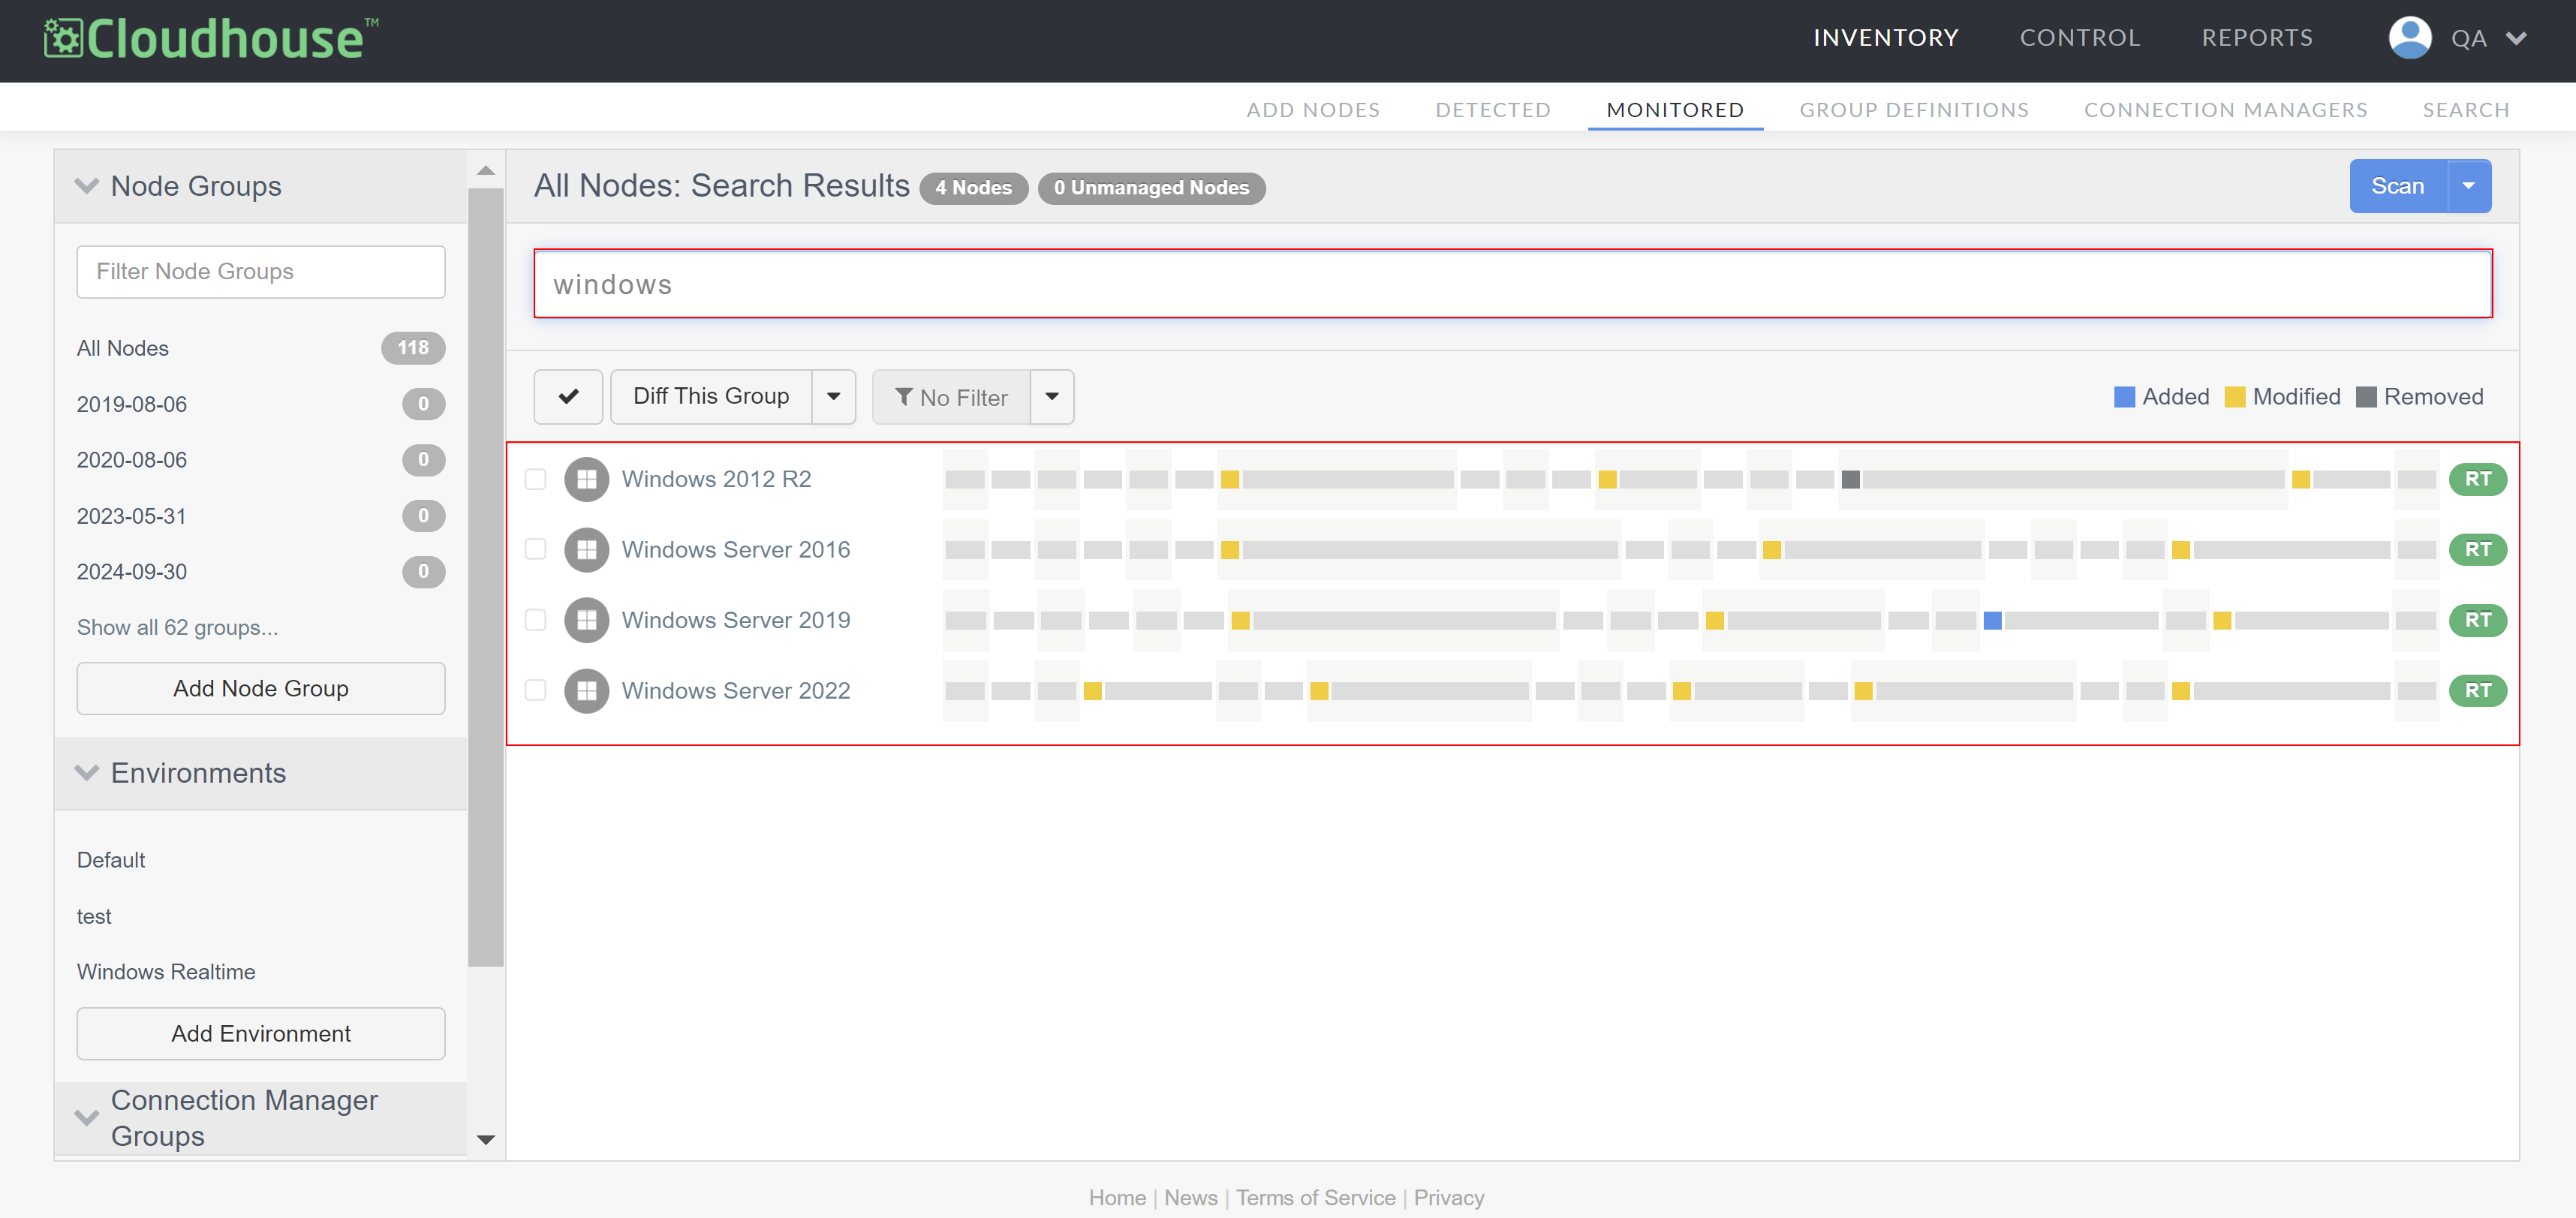
Task: Click the node search box containing windows
Action: [1512, 284]
